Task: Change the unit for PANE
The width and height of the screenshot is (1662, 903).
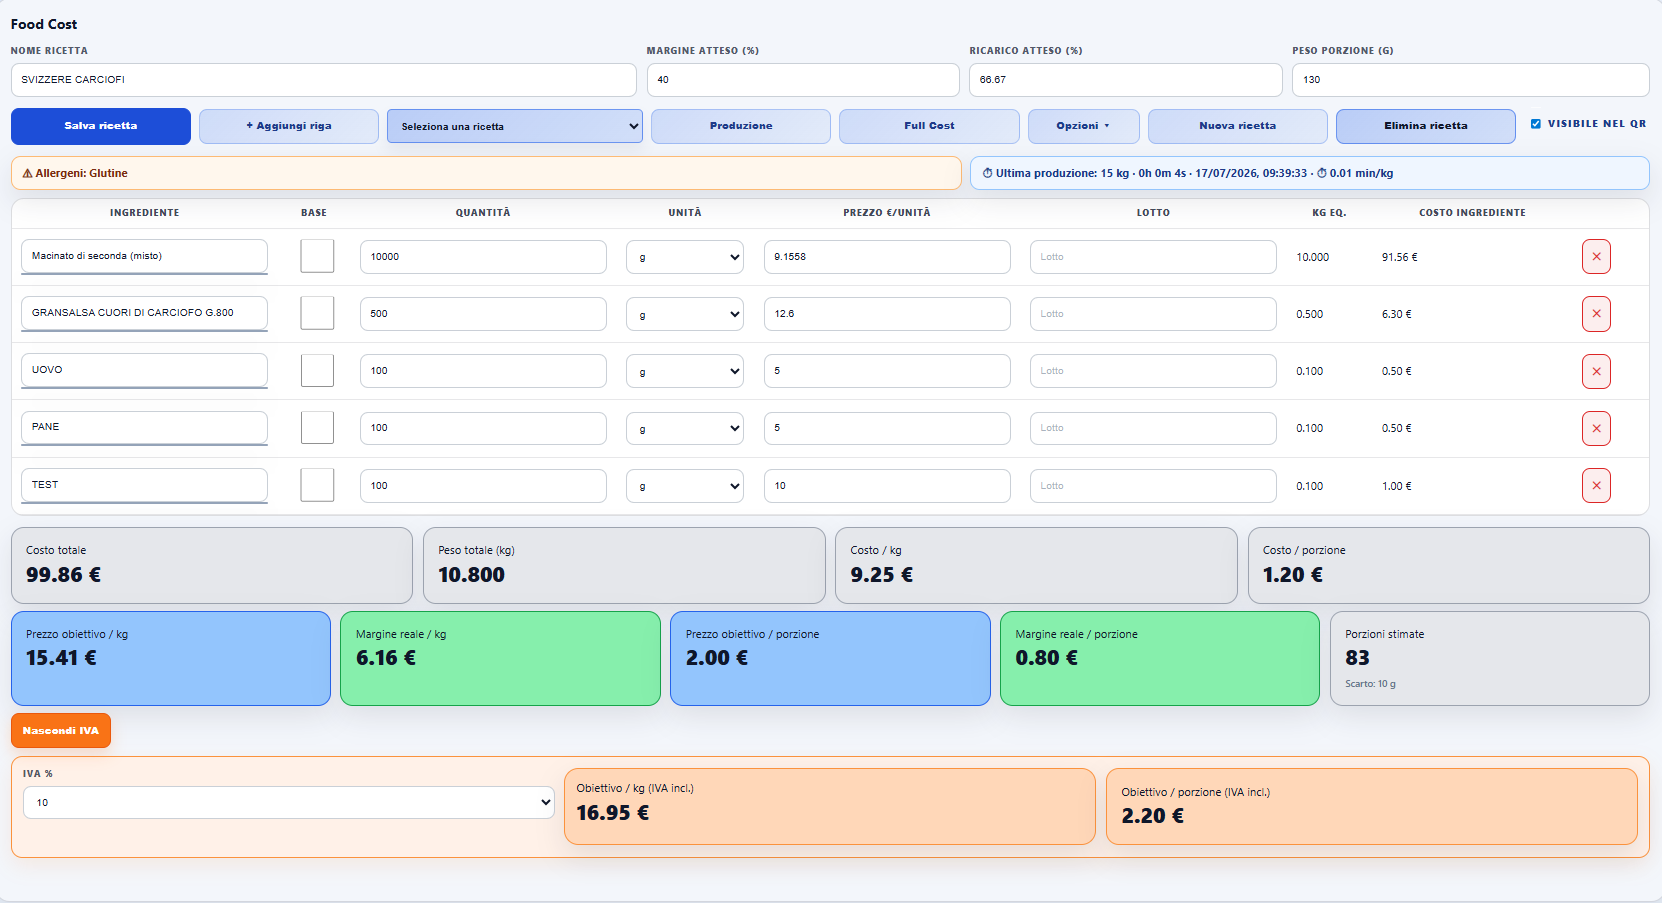Action: point(685,428)
